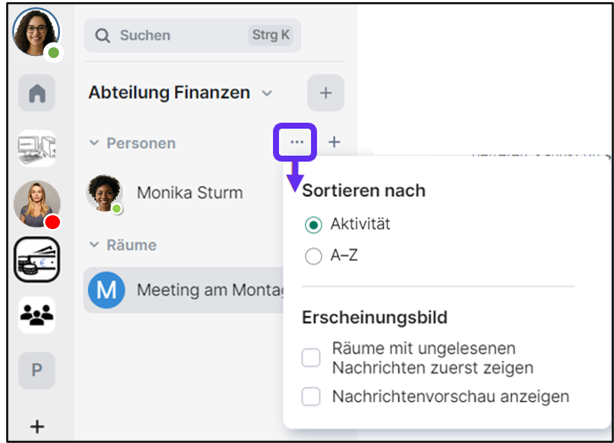Open the home icon in sidebar

(x=36, y=93)
